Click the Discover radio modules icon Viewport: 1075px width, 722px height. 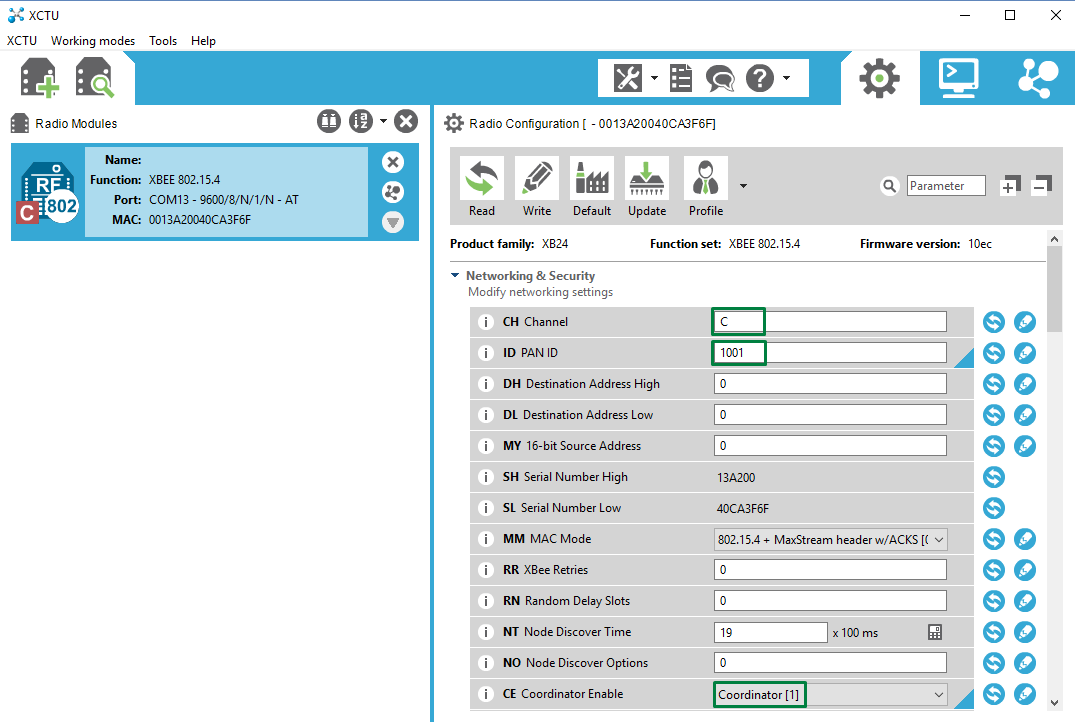[95, 78]
